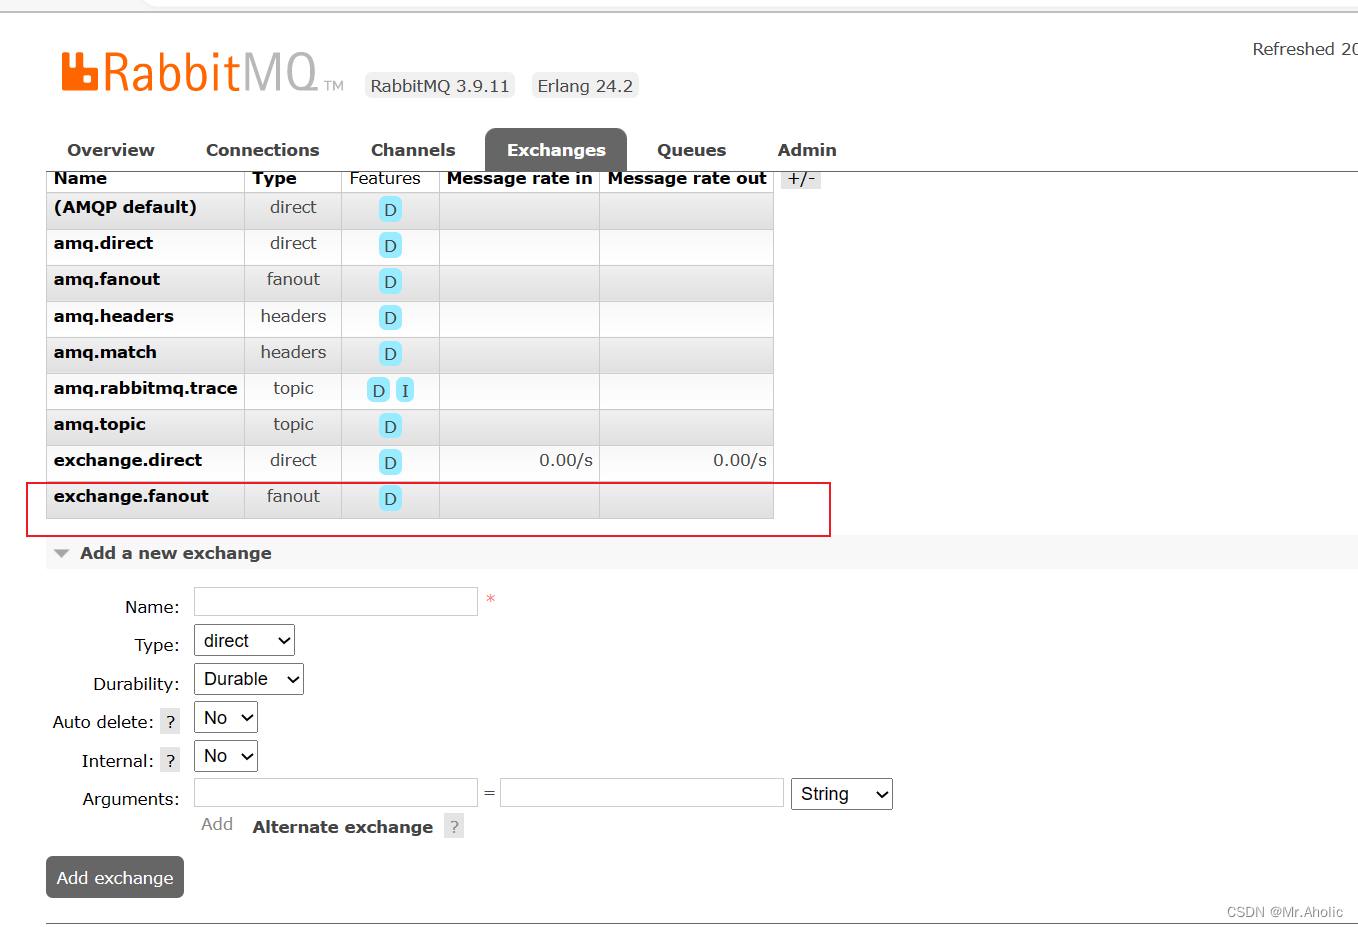1358x927 pixels.
Task: Click the durable D badge on amq.topic
Action: pyautogui.click(x=390, y=426)
